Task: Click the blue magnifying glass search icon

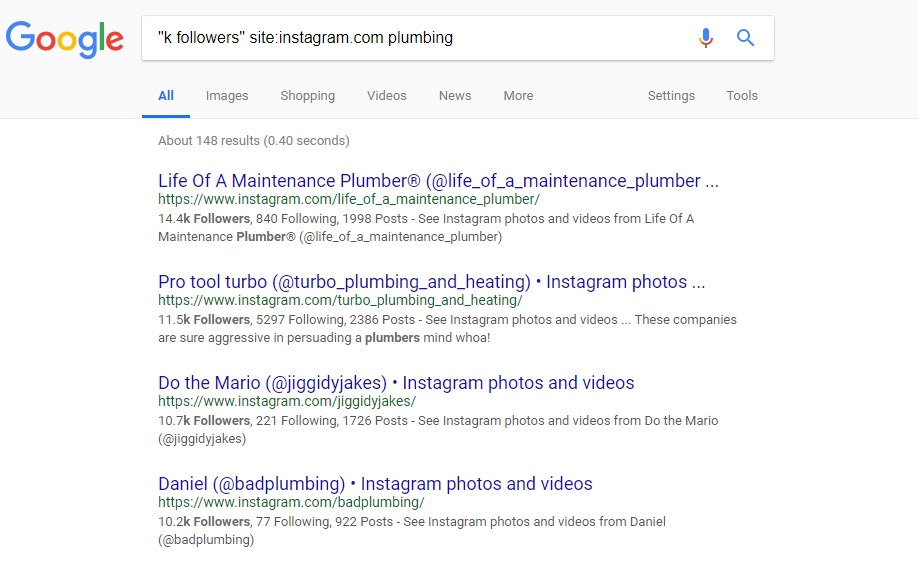Action: [x=745, y=38]
